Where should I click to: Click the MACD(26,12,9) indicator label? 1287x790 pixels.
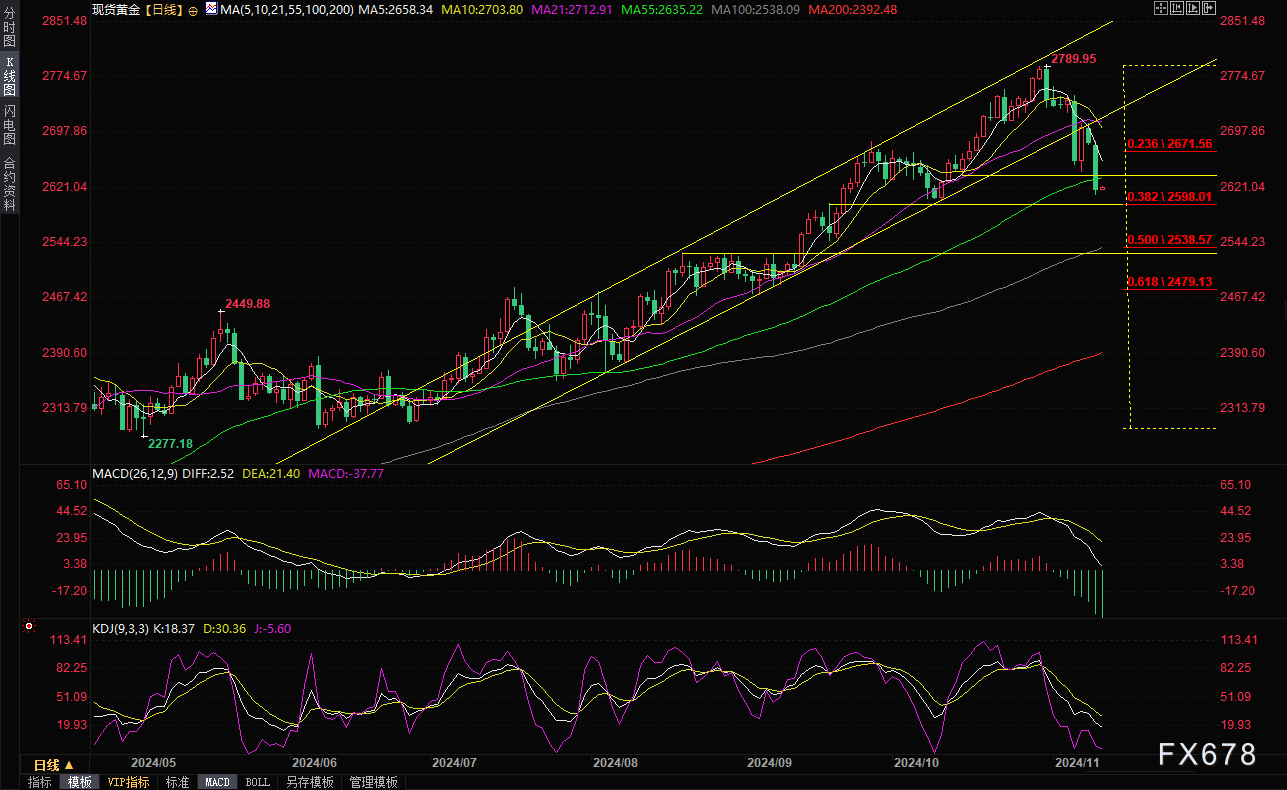pos(133,473)
